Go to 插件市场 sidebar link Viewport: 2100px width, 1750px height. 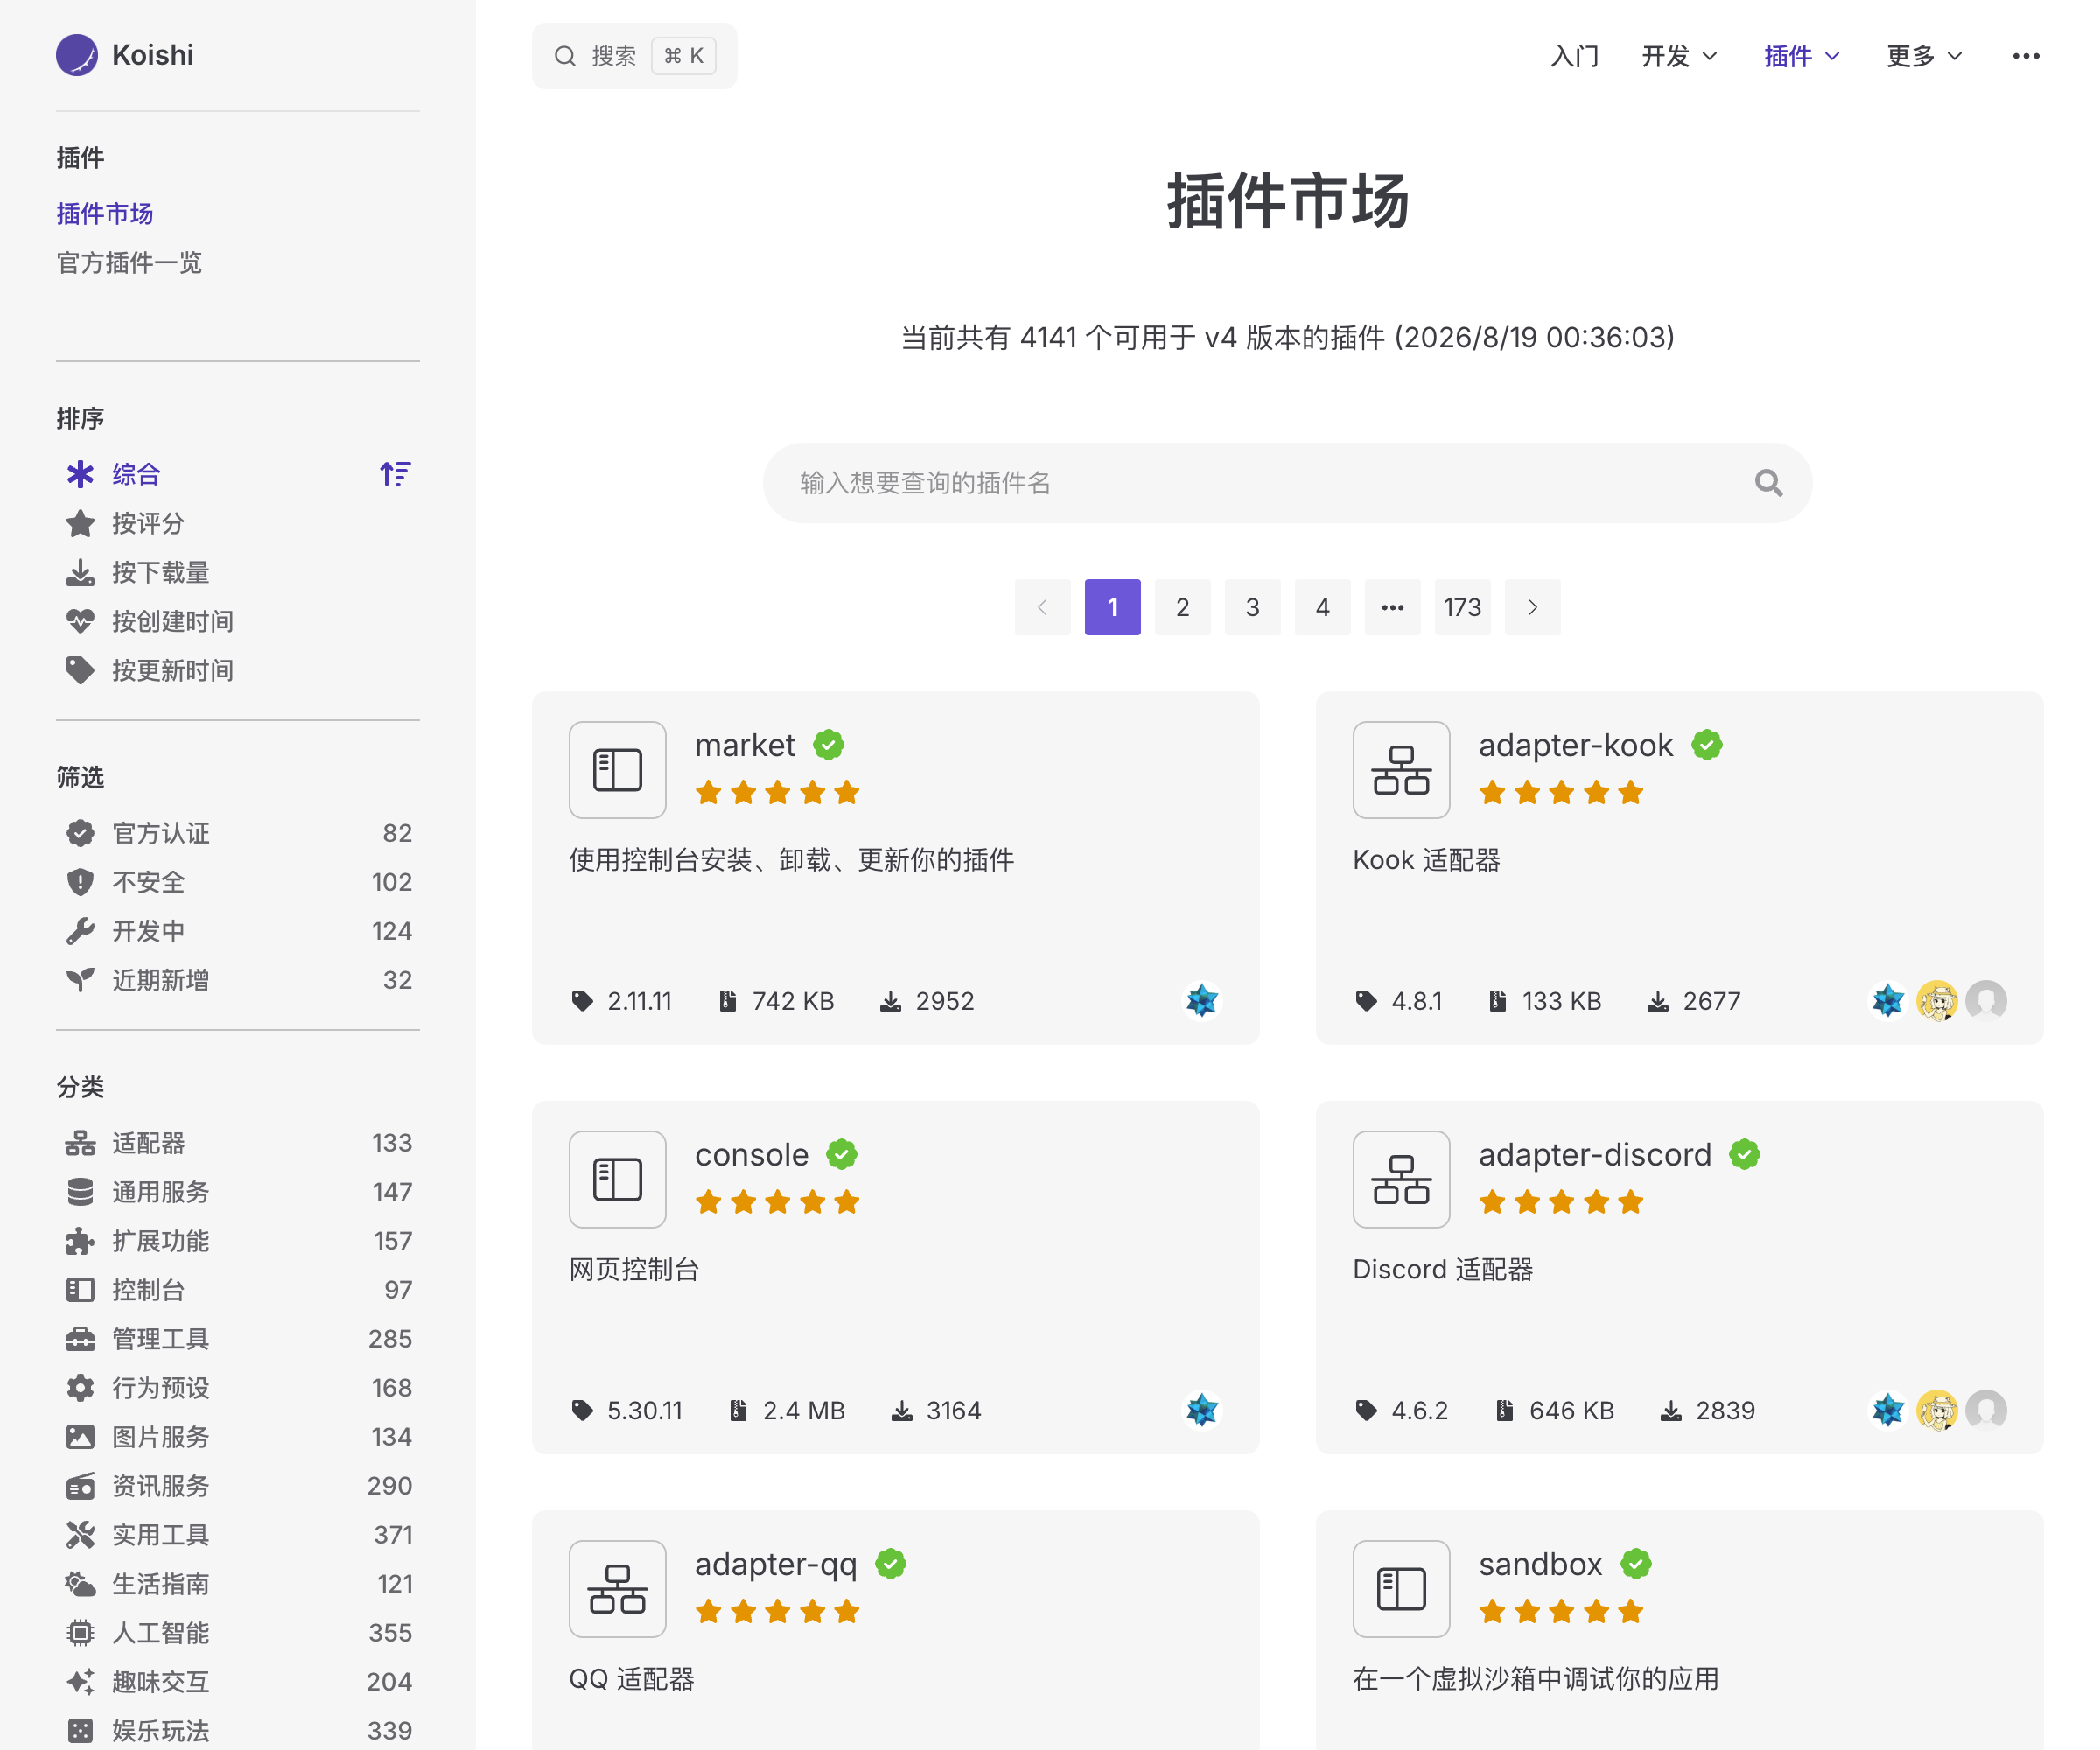click(105, 214)
